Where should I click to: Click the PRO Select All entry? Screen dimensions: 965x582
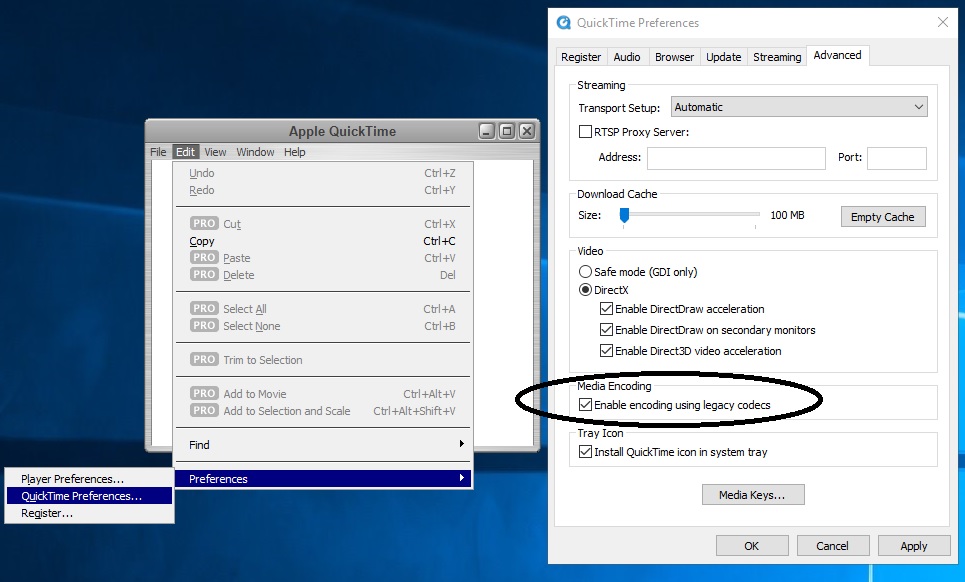(323, 309)
